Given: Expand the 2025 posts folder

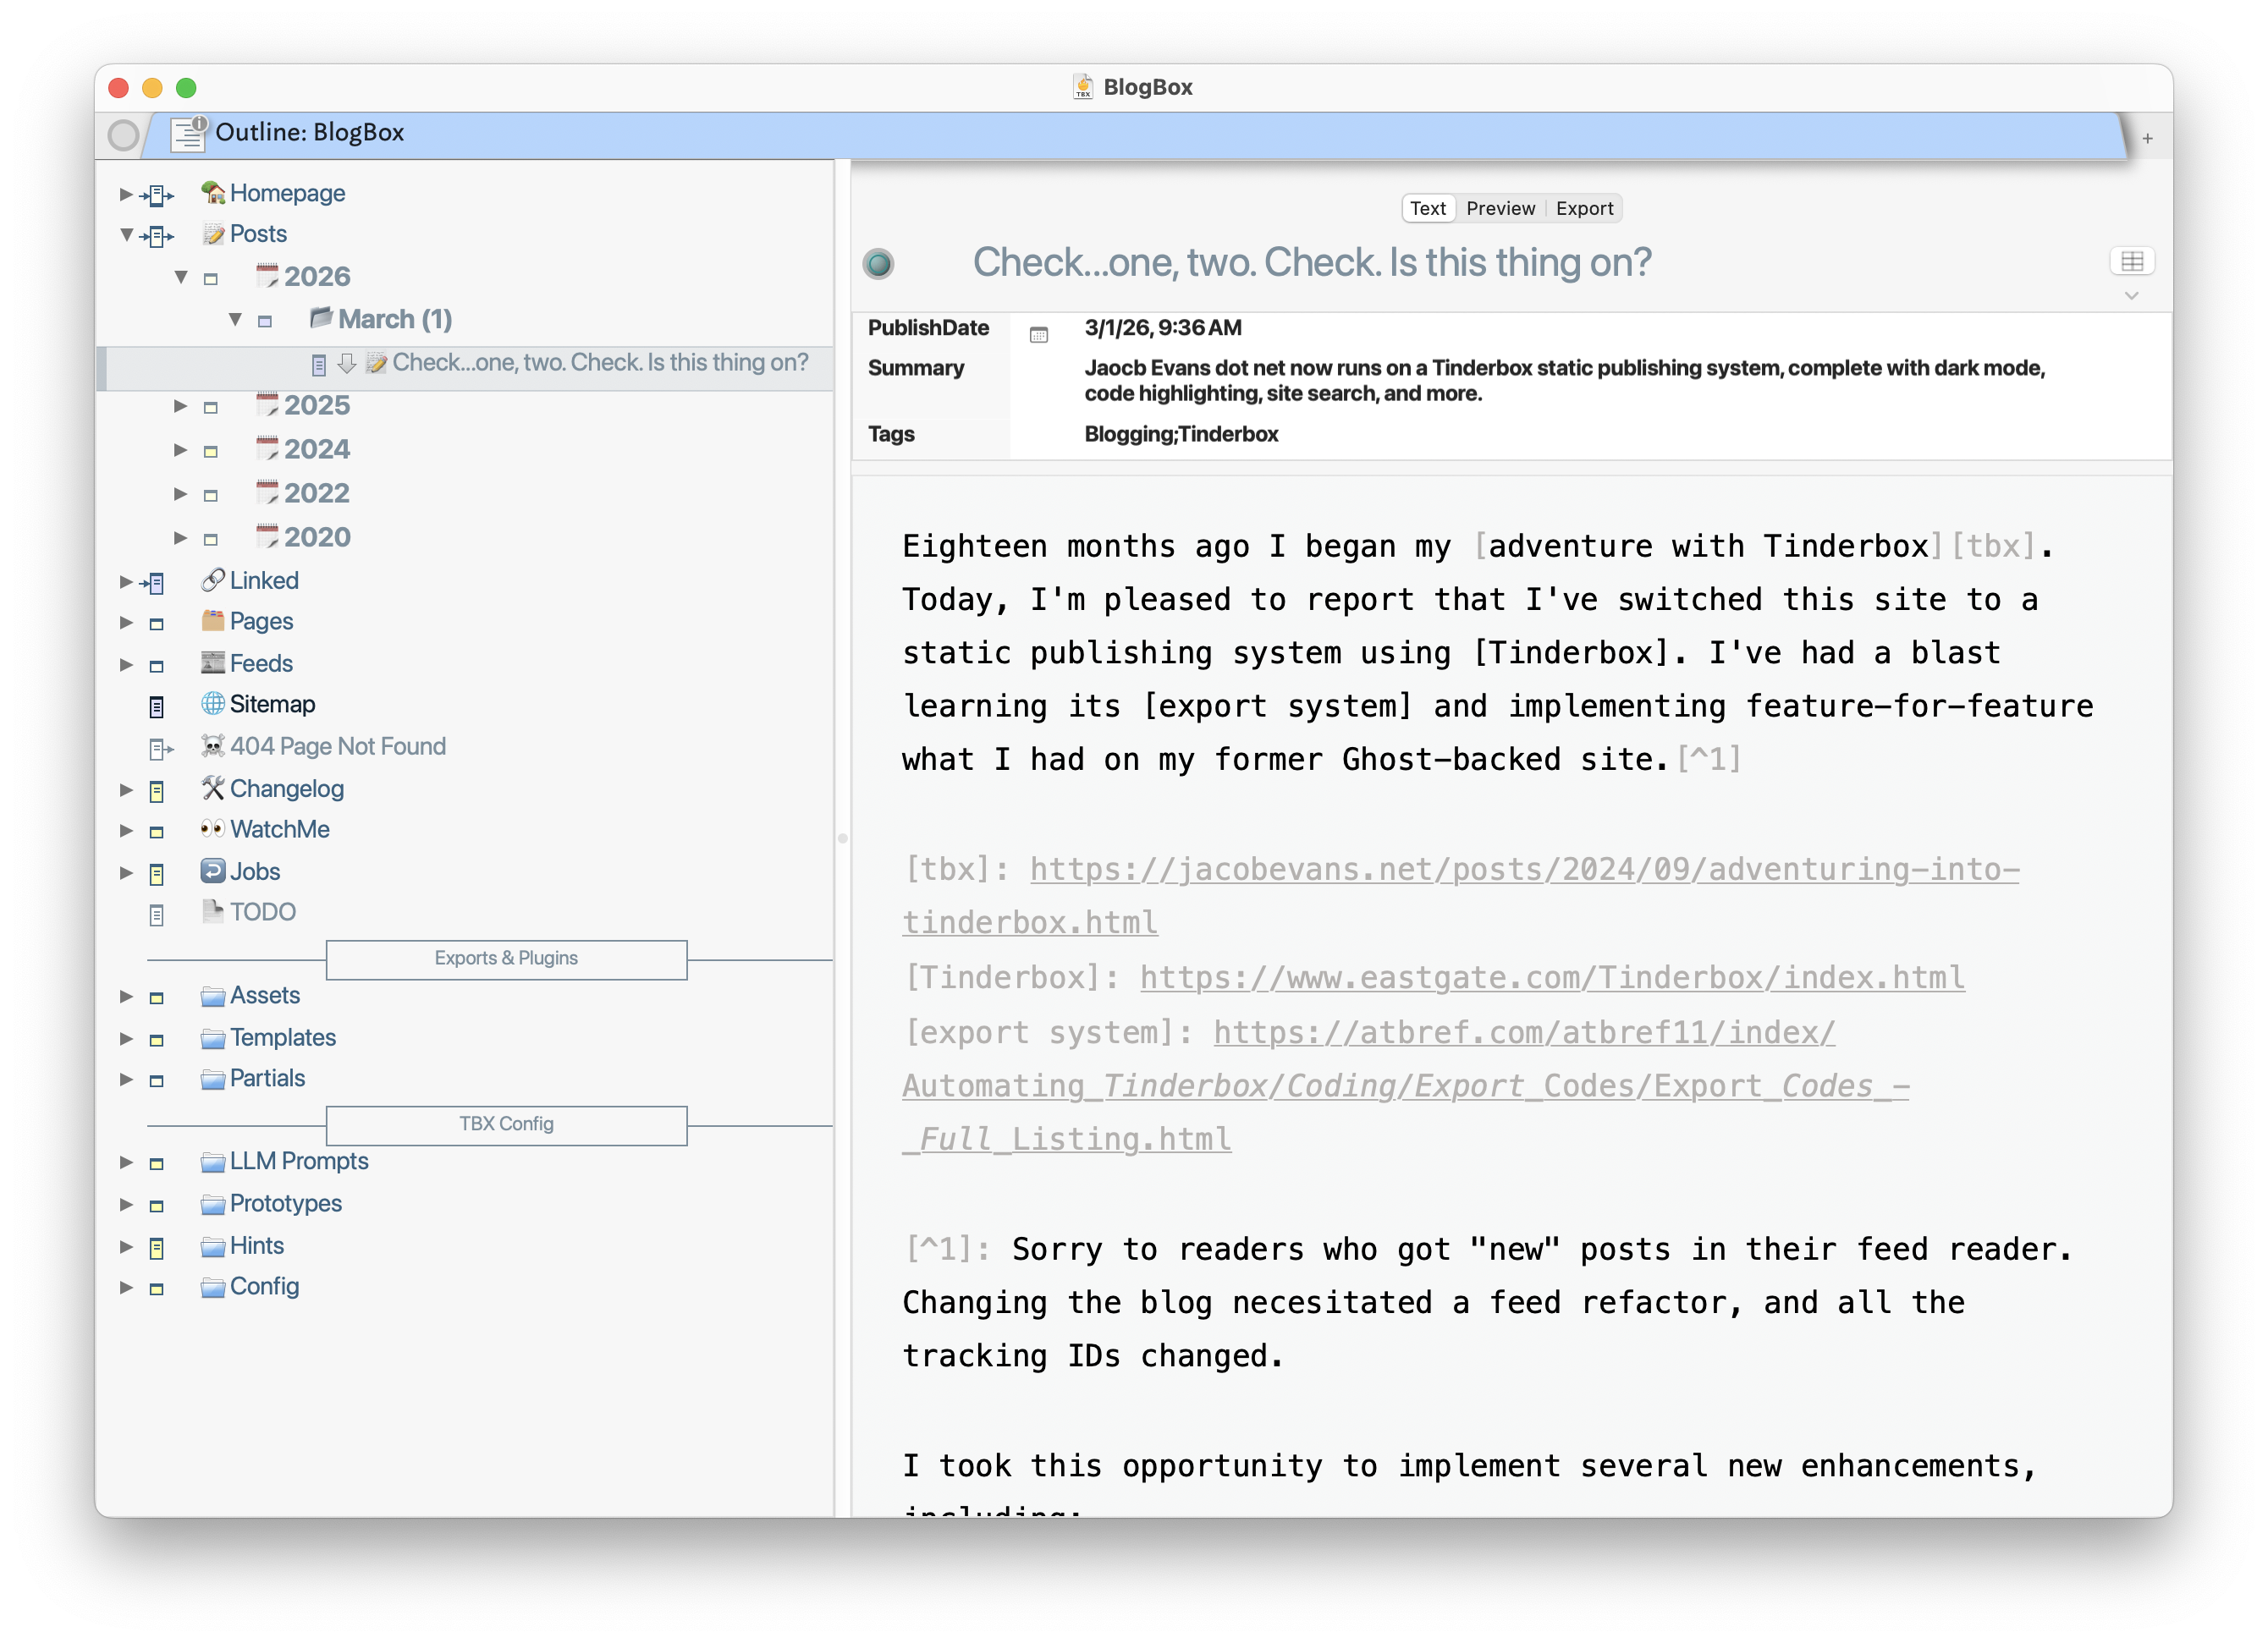Looking at the screenshot, I should 181,406.
